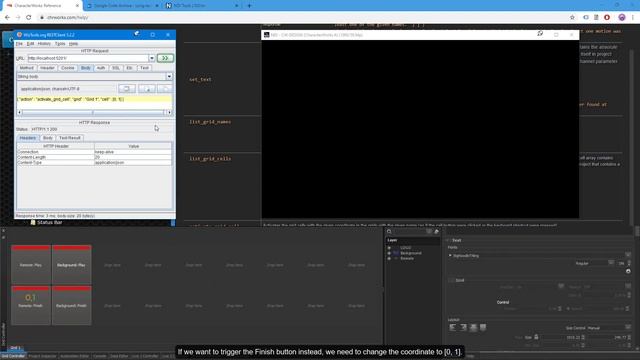Switch to the Console bottom tab
This screenshot has width=640, height=360.
[100, 356]
